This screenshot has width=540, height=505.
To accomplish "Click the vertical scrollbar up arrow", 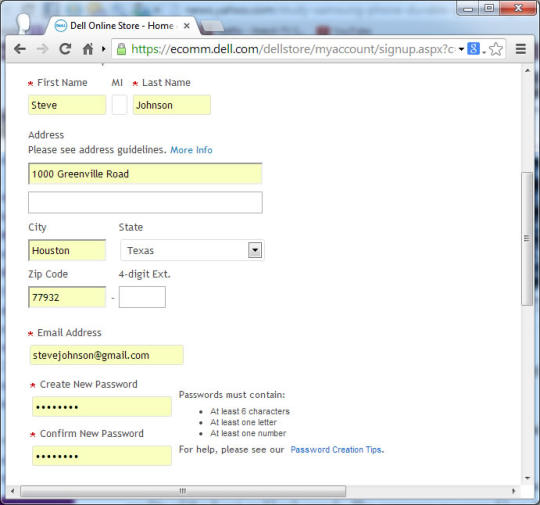I will [527, 70].
